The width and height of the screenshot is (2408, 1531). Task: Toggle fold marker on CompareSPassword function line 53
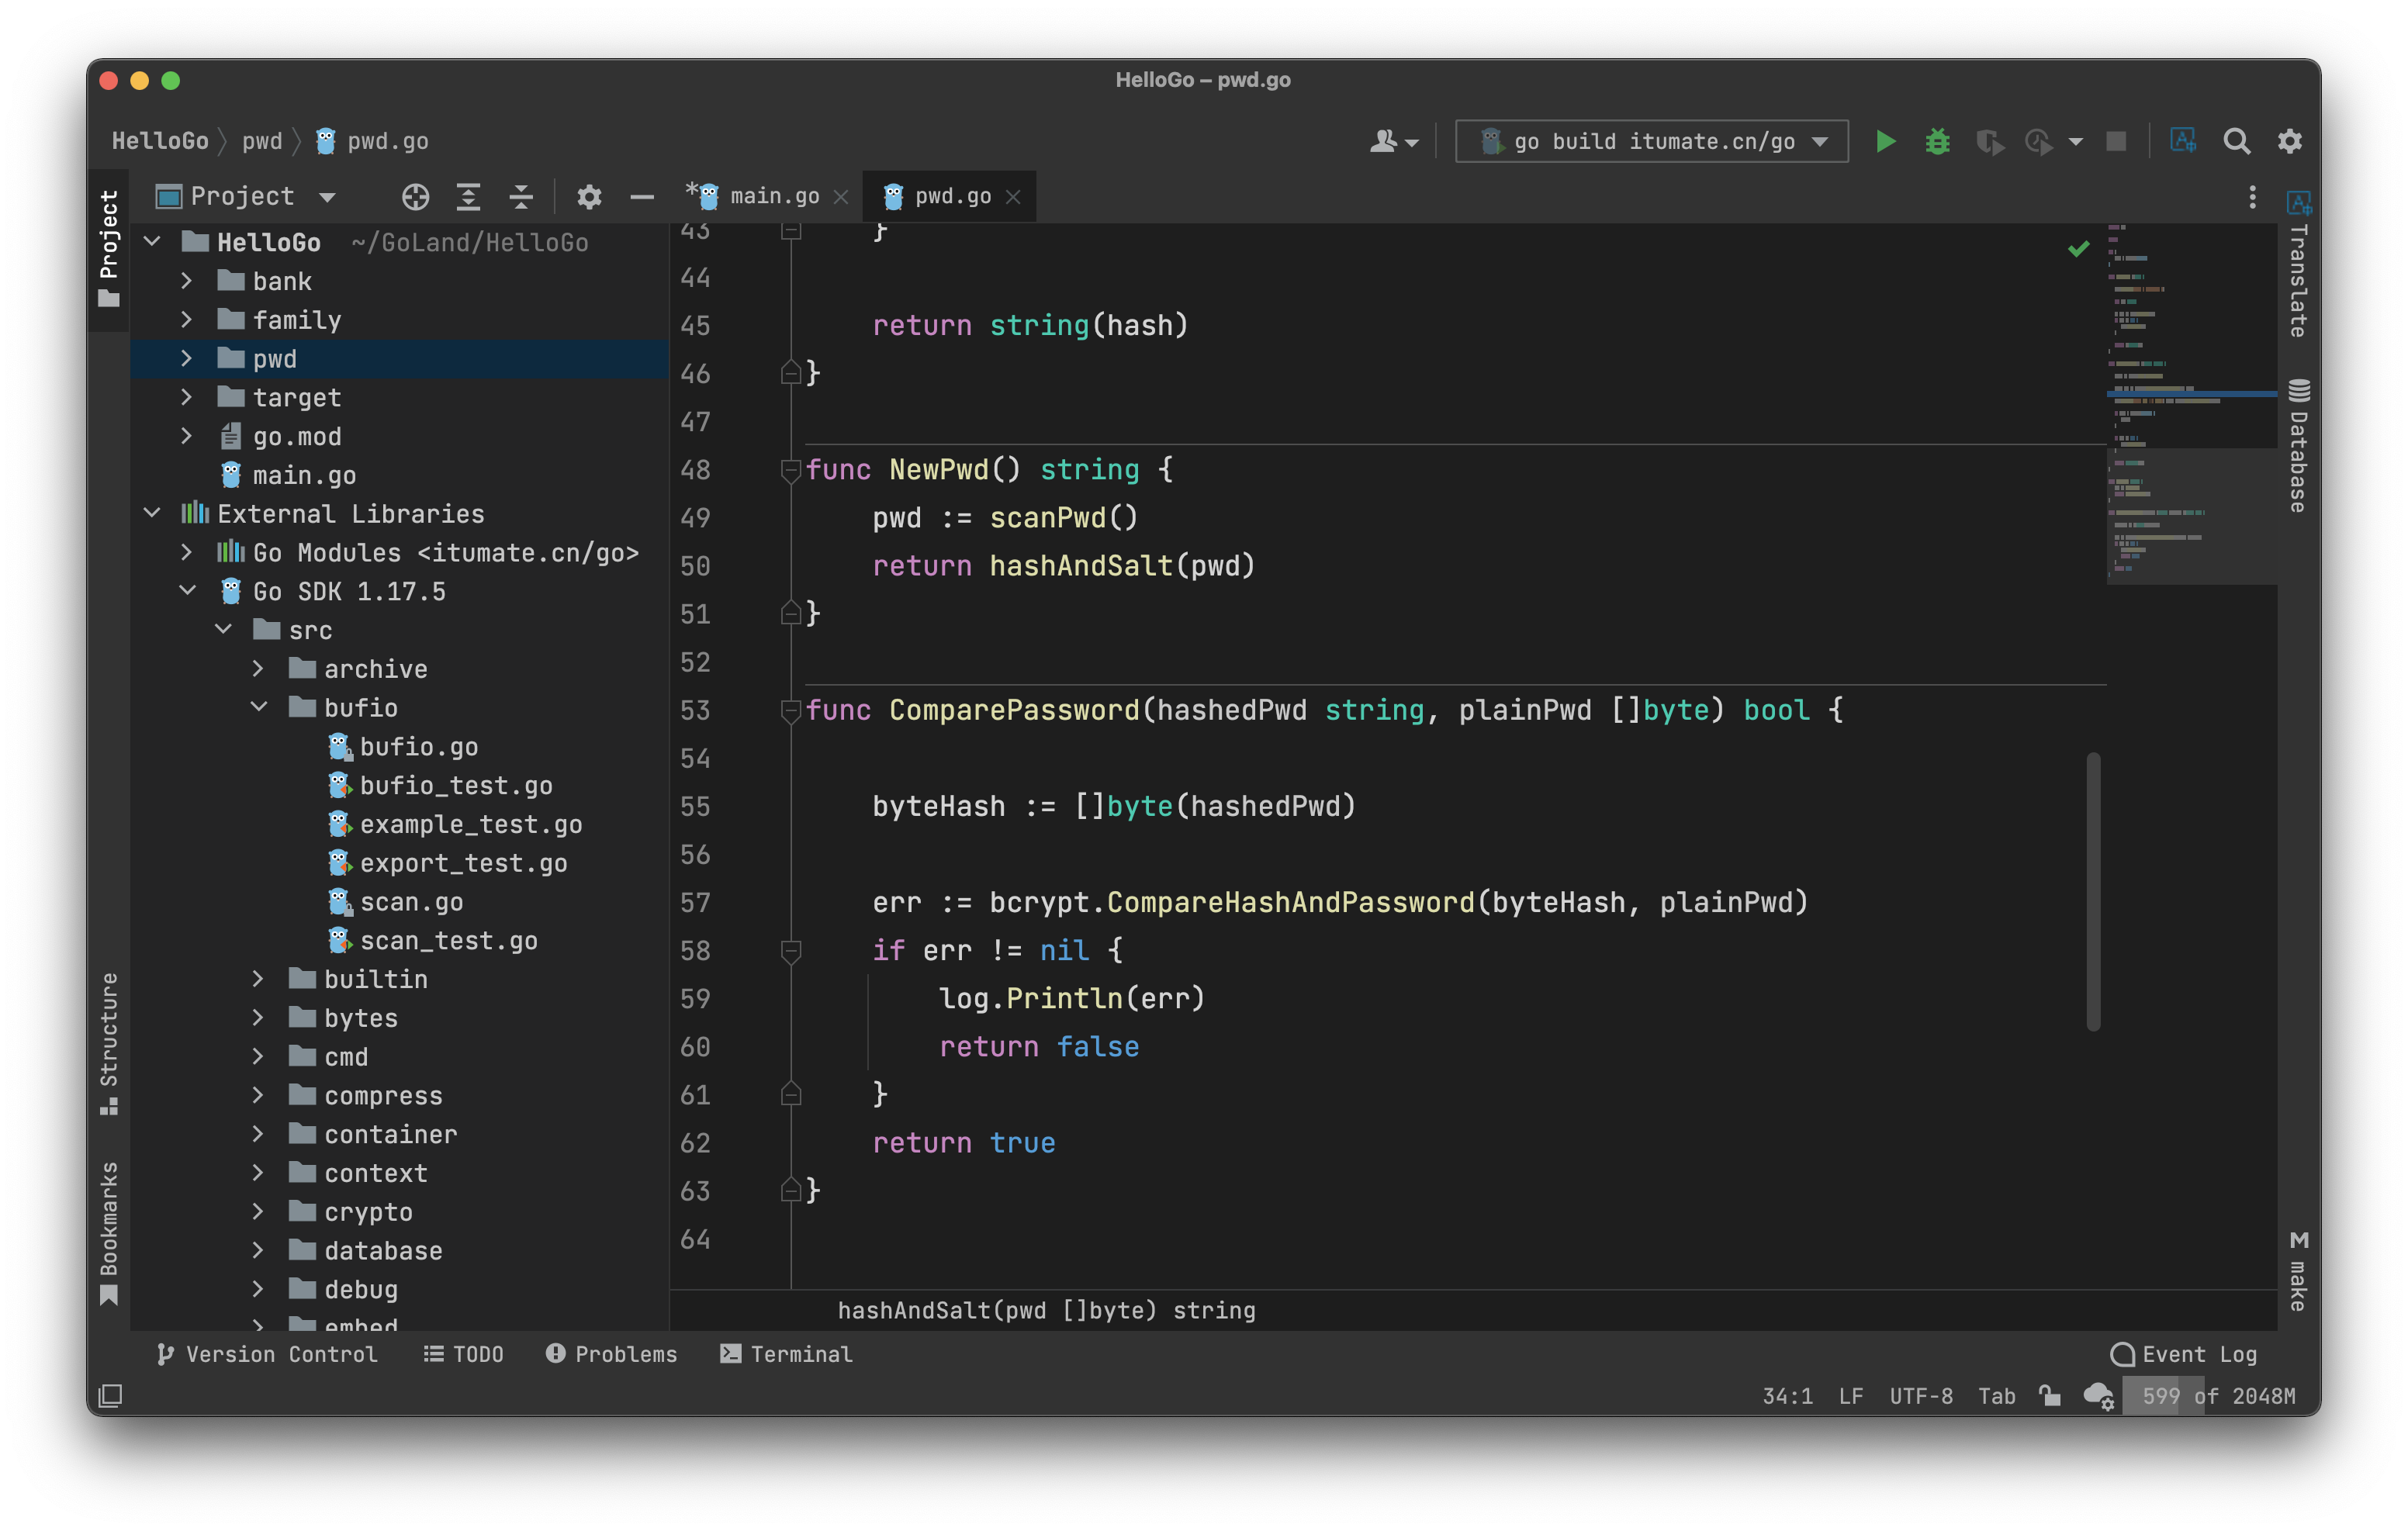(790, 711)
